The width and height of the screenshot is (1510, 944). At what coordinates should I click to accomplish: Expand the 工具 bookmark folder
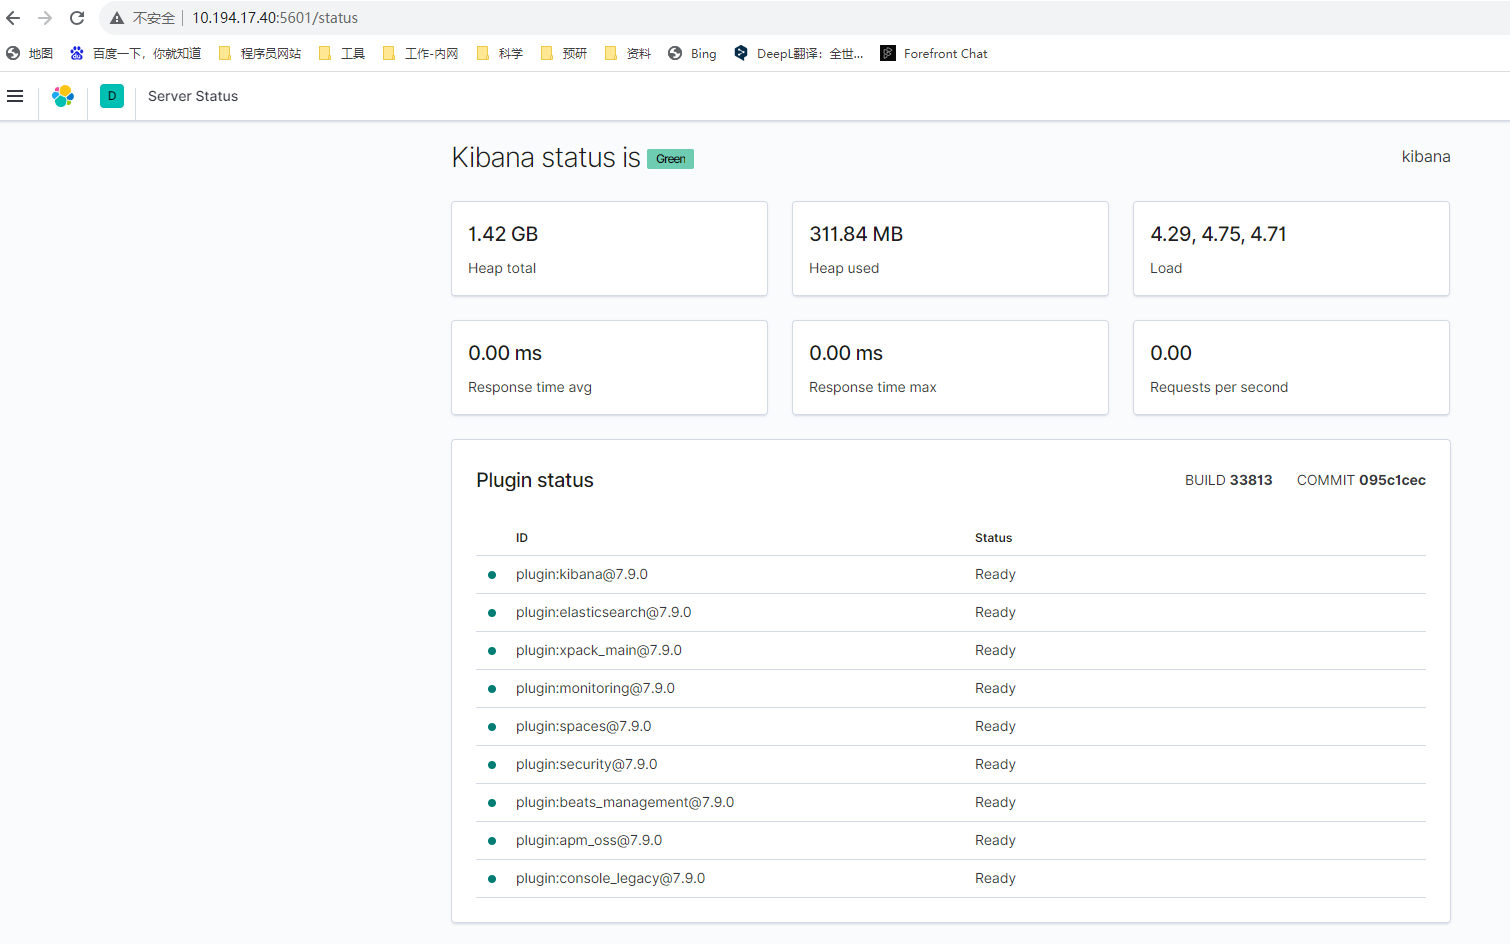coord(342,54)
